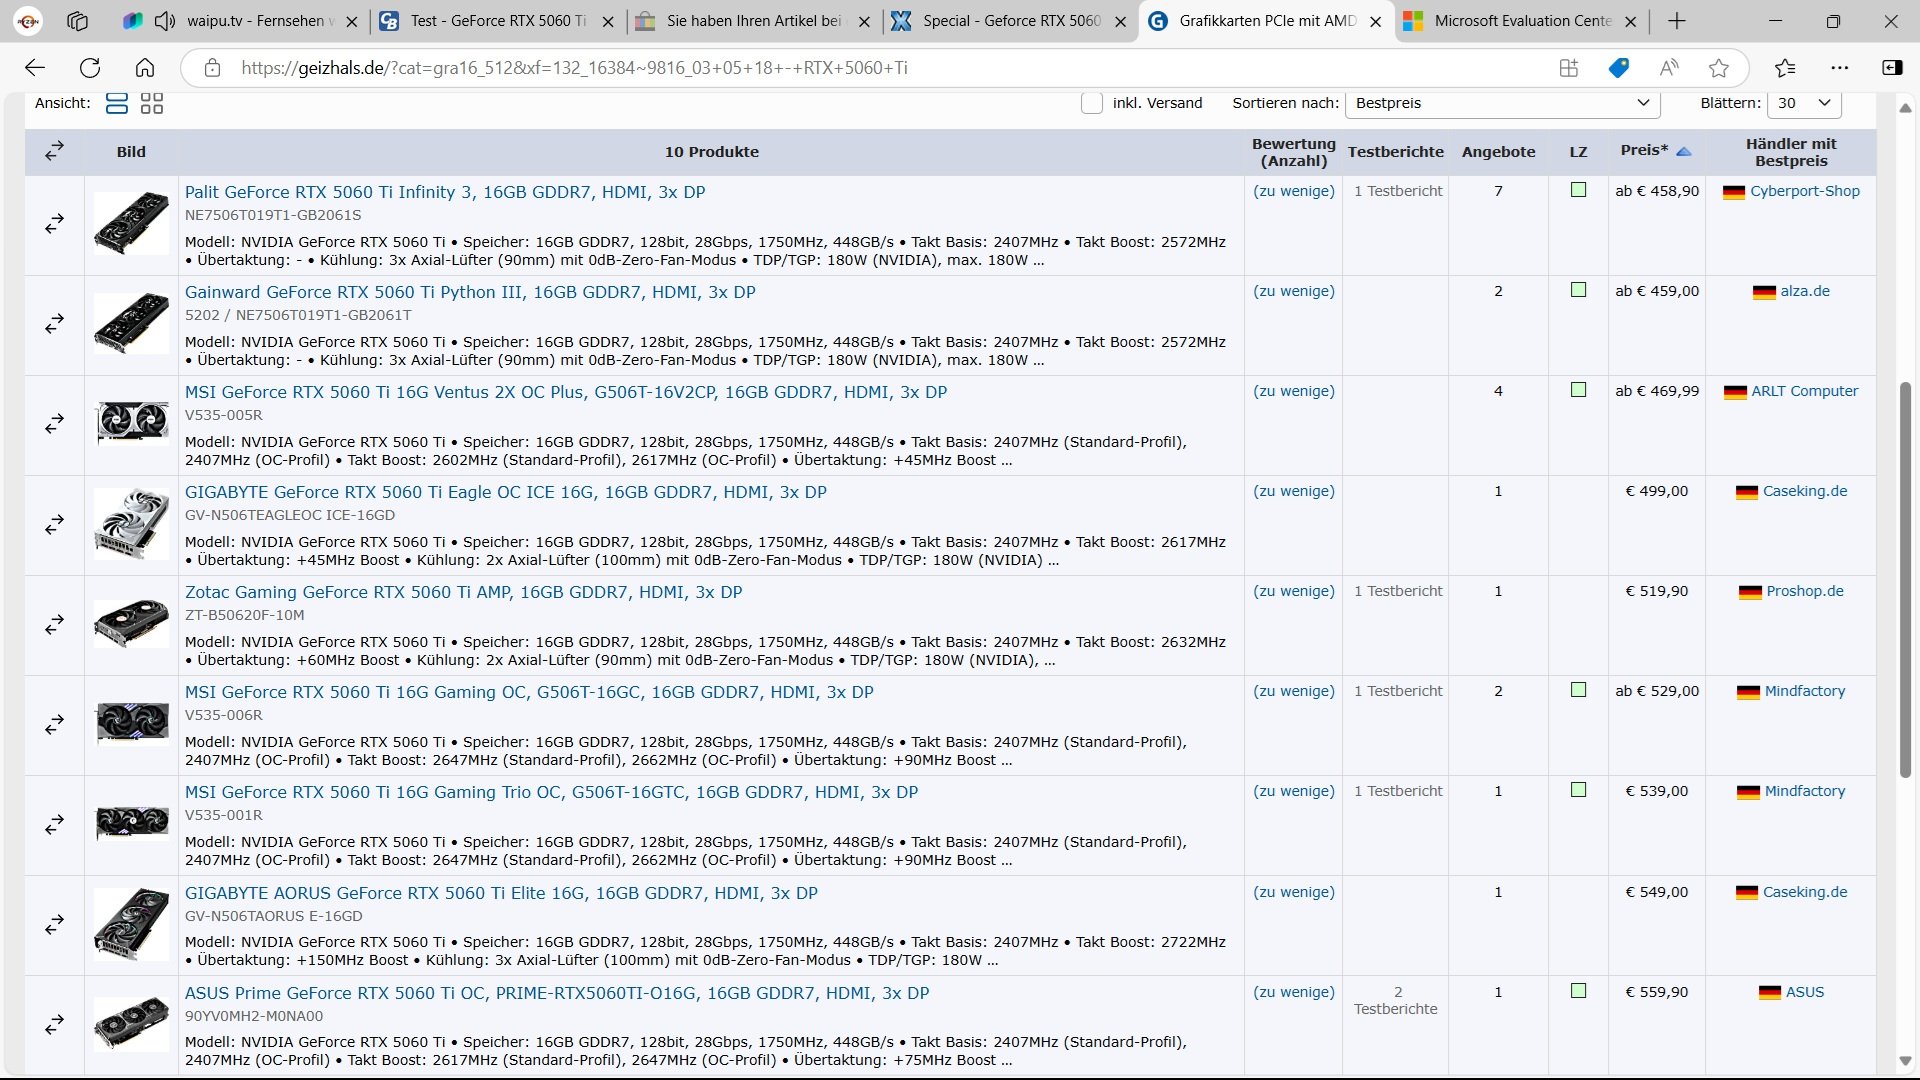The height and width of the screenshot is (1080, 1920).
Task: Click compare arrows for Palit Infinity 3
Action: [x=55, y=224]
